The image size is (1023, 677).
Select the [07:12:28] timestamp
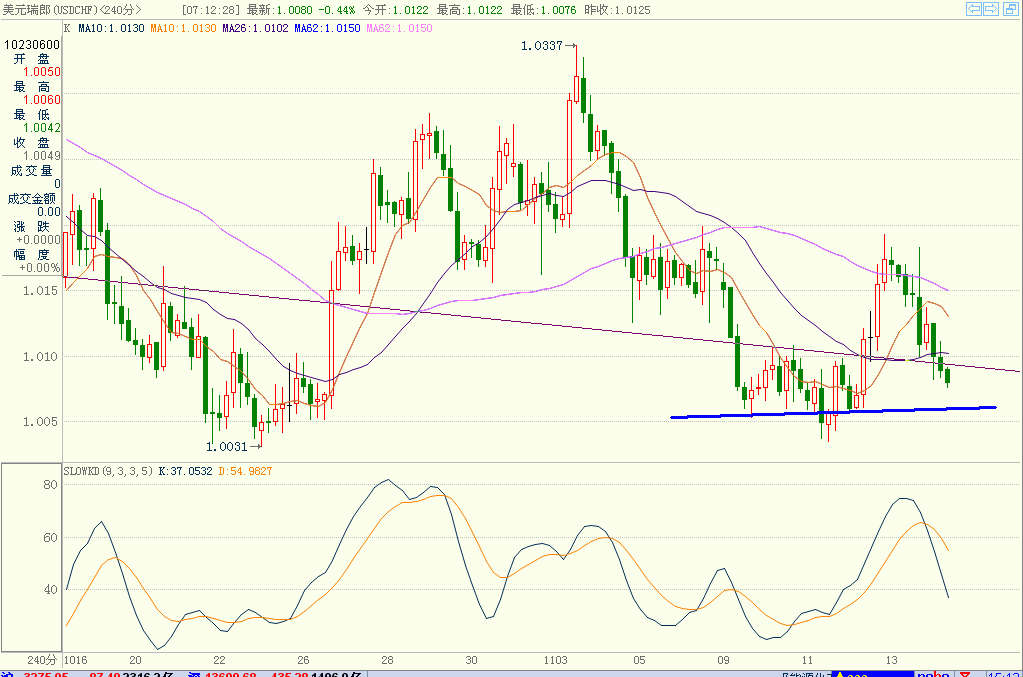click(x=210, y=10)
